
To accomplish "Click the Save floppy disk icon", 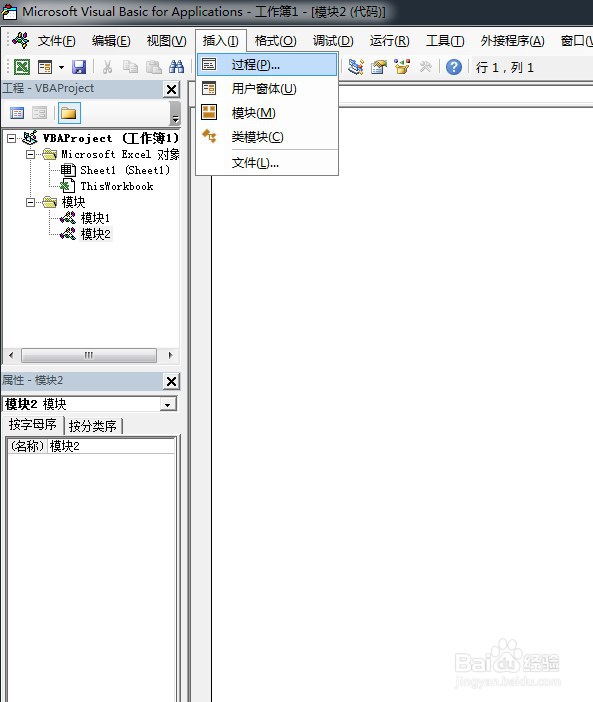I will tap(79, 67).
